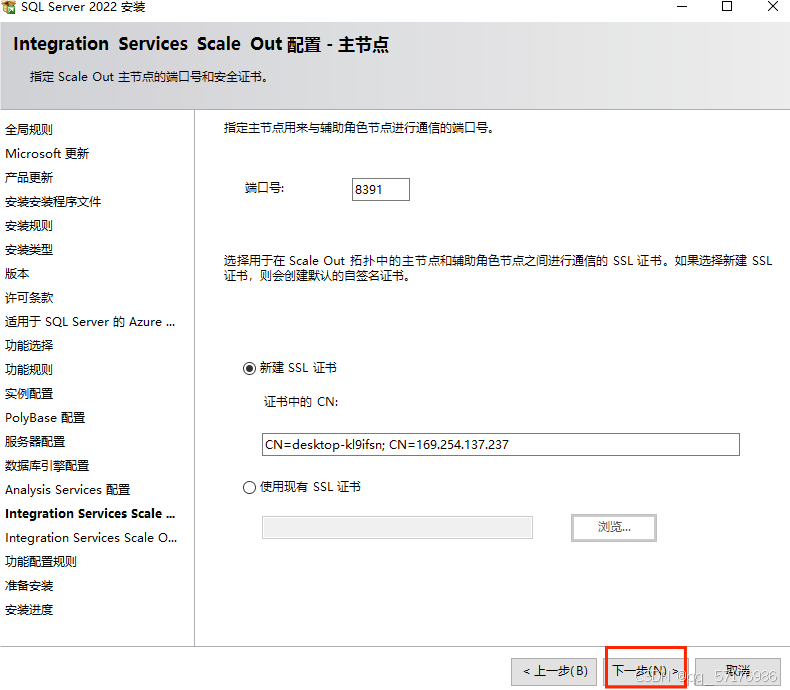Go back with 上一步(B) button
Image resolution: width=790 pixels, height=690 pixels.
(x=554, y=671)
